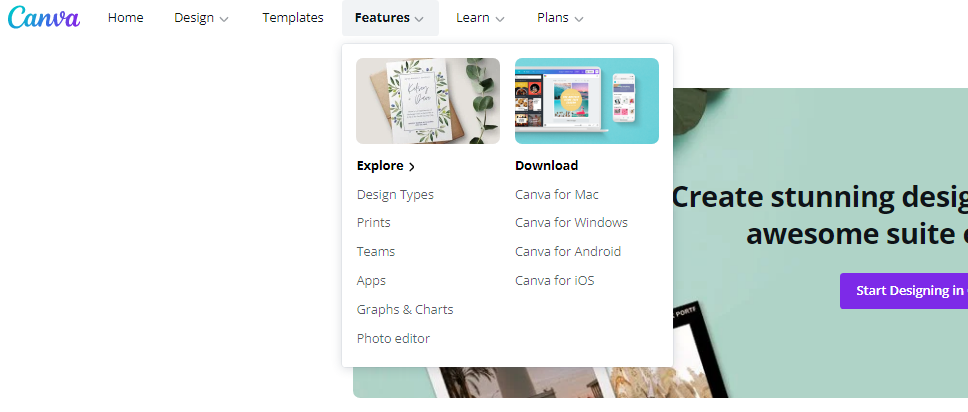Get Canva for iOS
This screenshot has width=968, height=412.
pos(554,280)
